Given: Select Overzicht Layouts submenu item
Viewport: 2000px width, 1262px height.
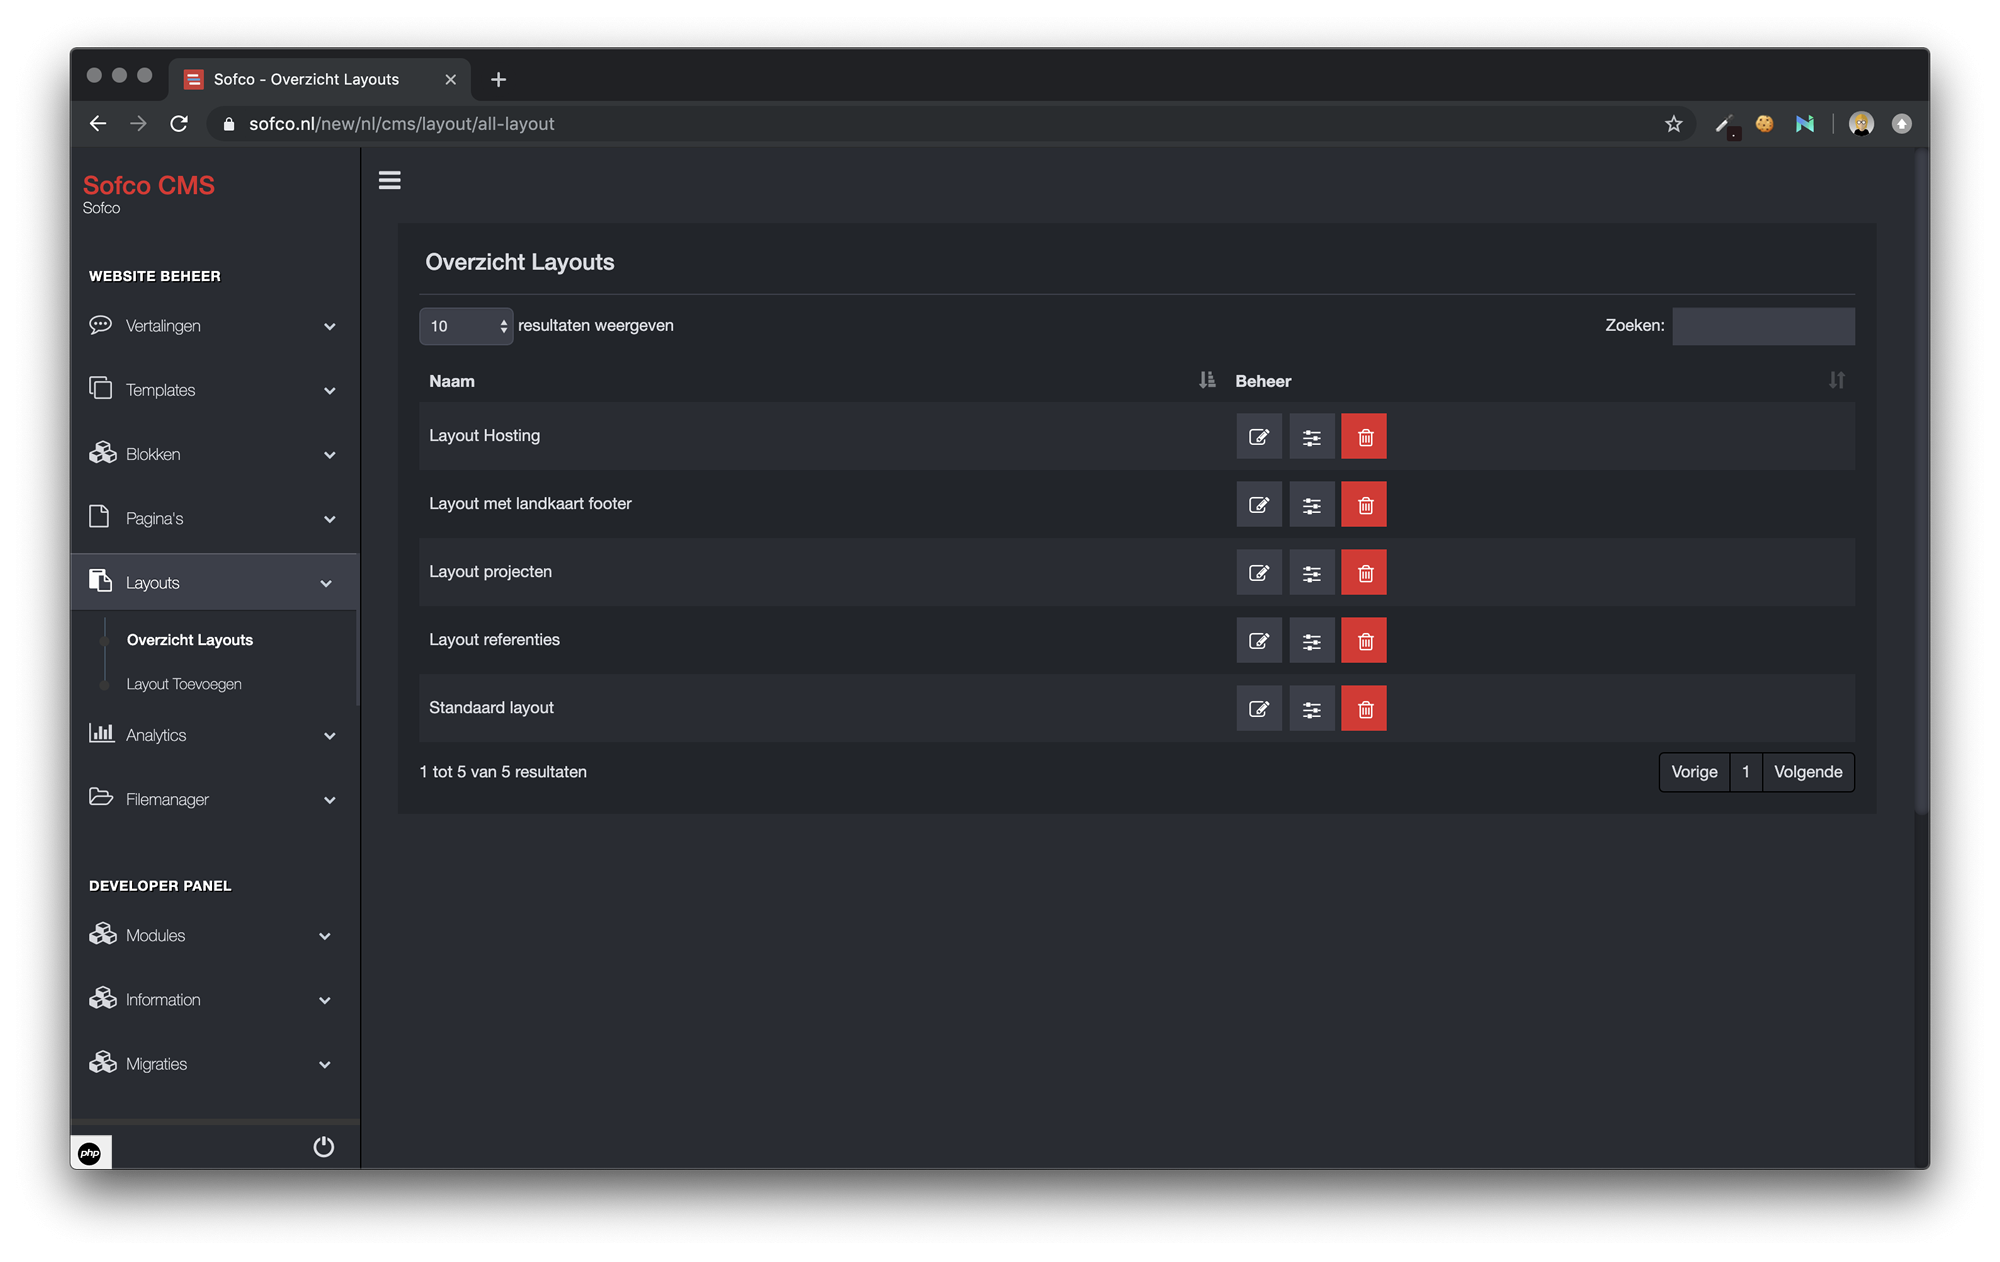Looking at the screenshot, I should [190, 640].
